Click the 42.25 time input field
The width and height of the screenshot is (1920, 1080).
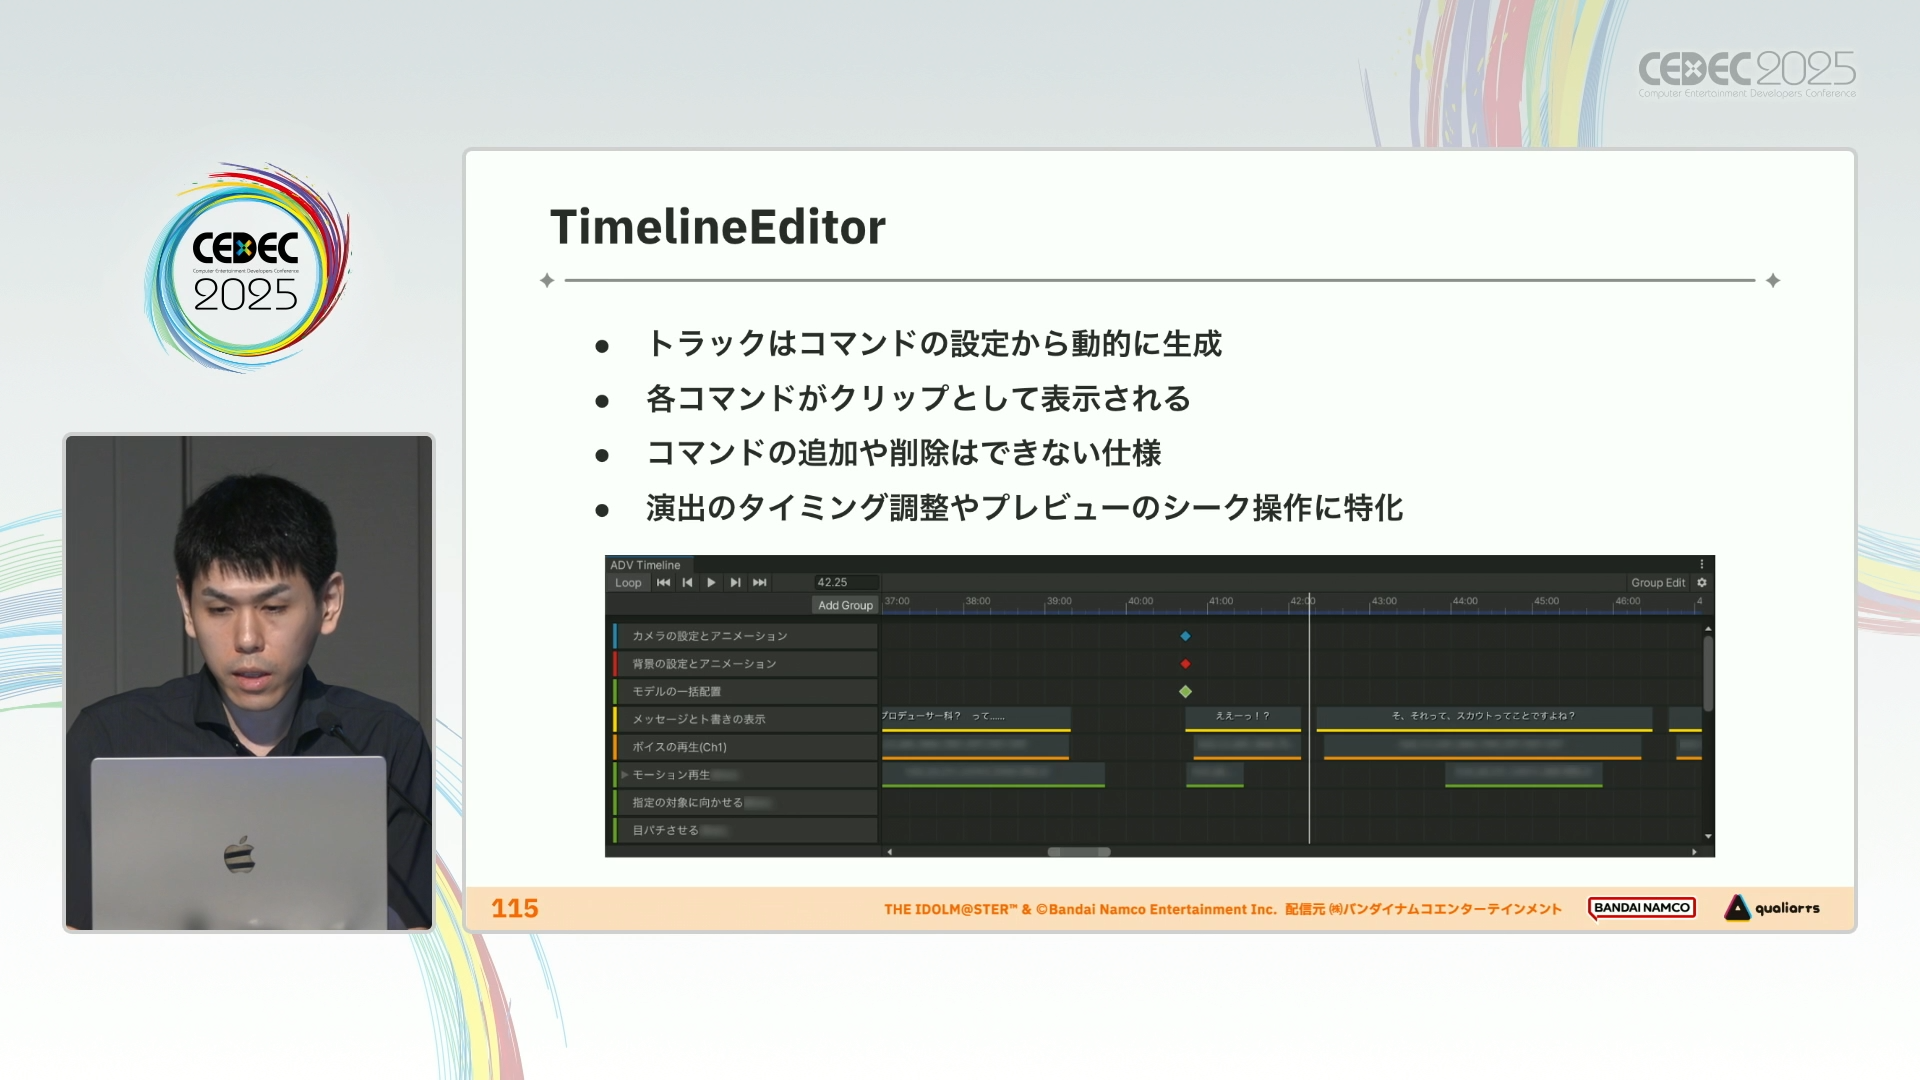coord(845,582)
